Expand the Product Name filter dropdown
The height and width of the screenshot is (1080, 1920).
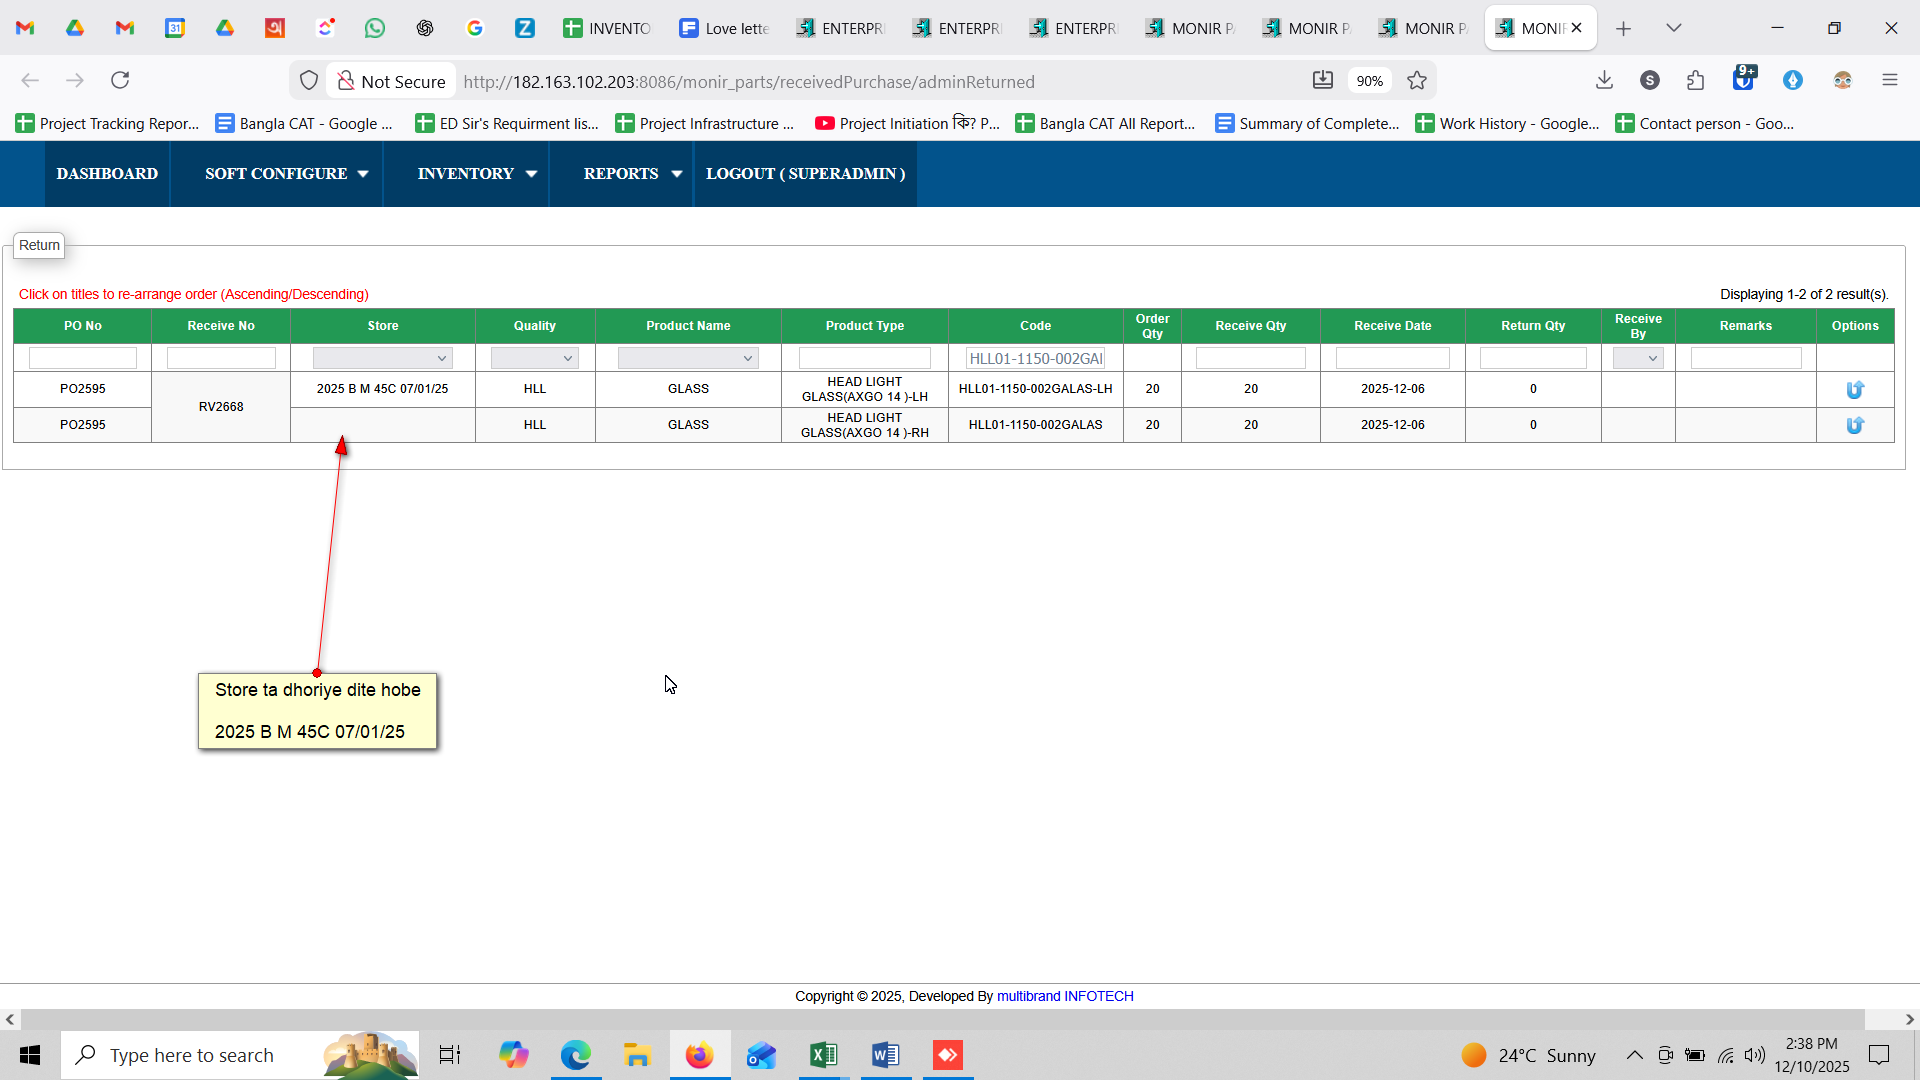[x=688, y=358]
